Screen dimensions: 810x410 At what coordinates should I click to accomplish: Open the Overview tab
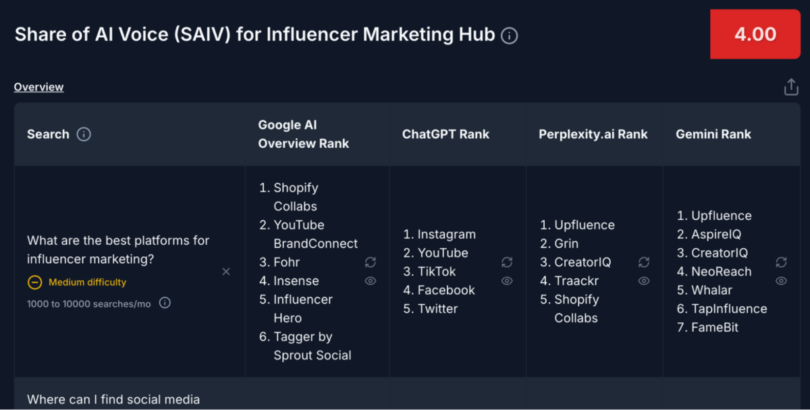tap(39, 87)
